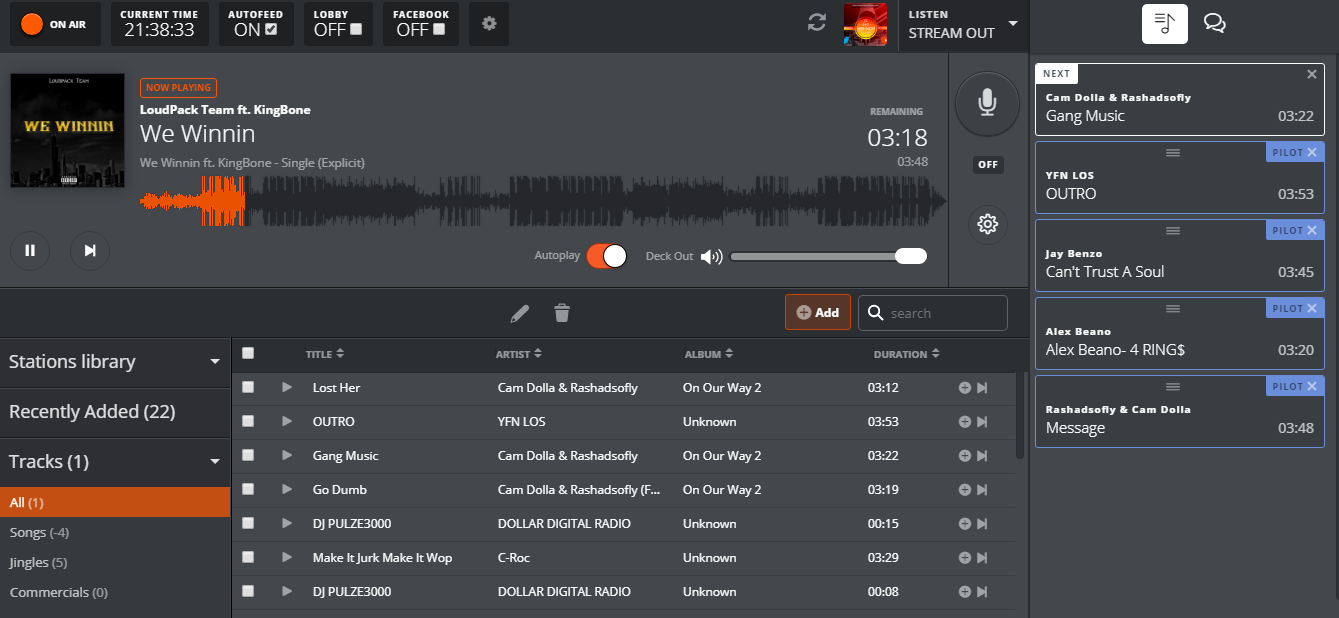The width and height of the screenshot is (1339, 618).
Task: Switch off the Autoplay toggle
Action: [x=607, y=256]
